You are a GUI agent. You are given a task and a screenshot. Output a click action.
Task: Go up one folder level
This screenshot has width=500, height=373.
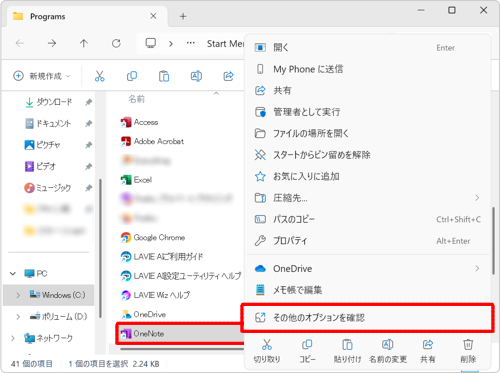pos(84,43)
